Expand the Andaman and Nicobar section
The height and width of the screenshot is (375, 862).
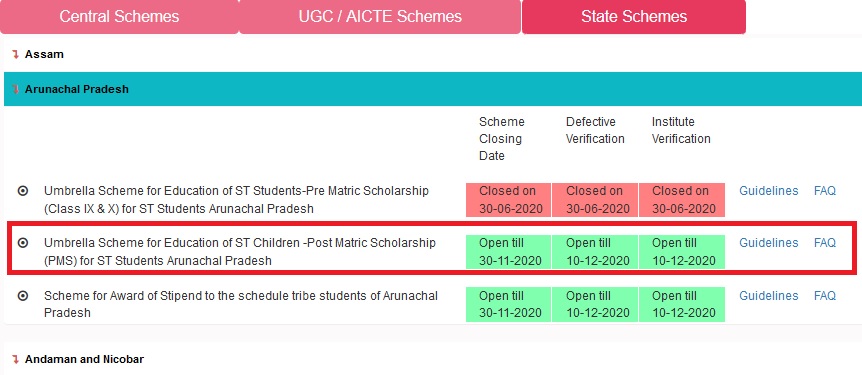pyautogui.click(x=84, y=360)
